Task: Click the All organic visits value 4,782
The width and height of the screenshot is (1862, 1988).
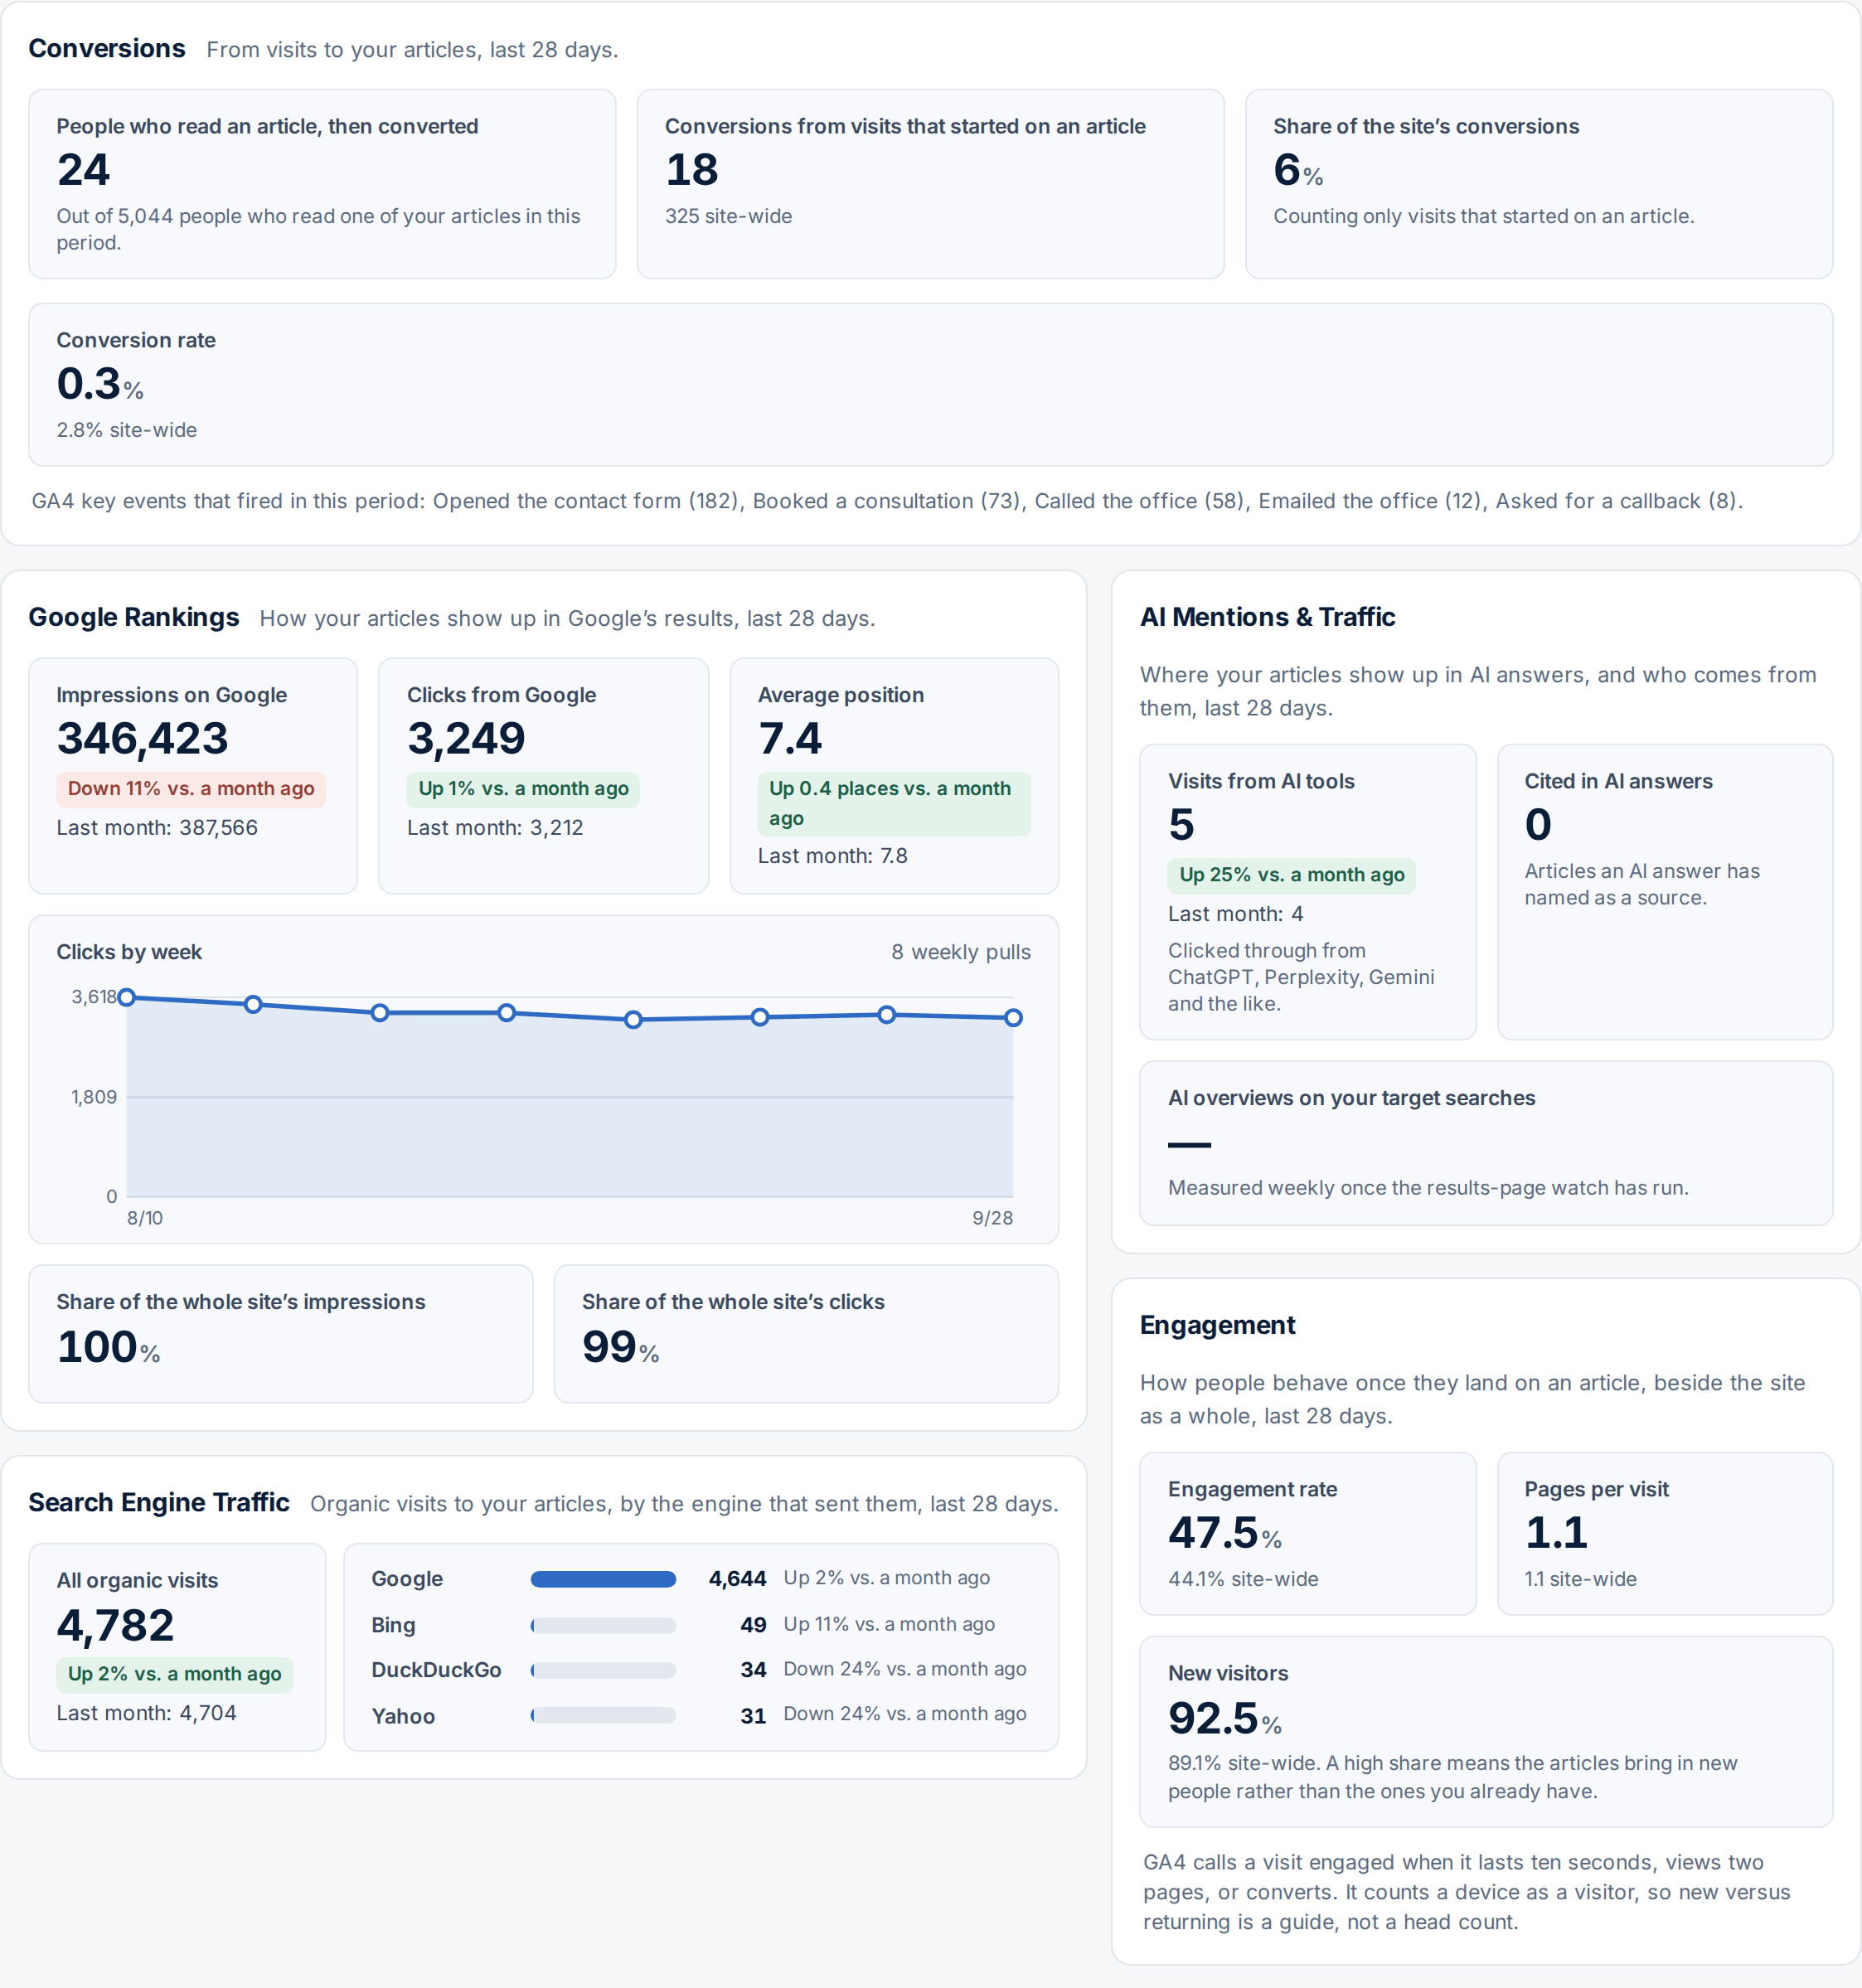Action: click(x=115, y=1626)
